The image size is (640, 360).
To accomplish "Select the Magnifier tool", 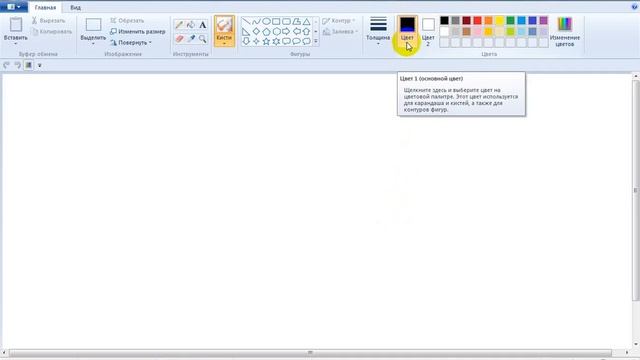I will pos(202,39).
